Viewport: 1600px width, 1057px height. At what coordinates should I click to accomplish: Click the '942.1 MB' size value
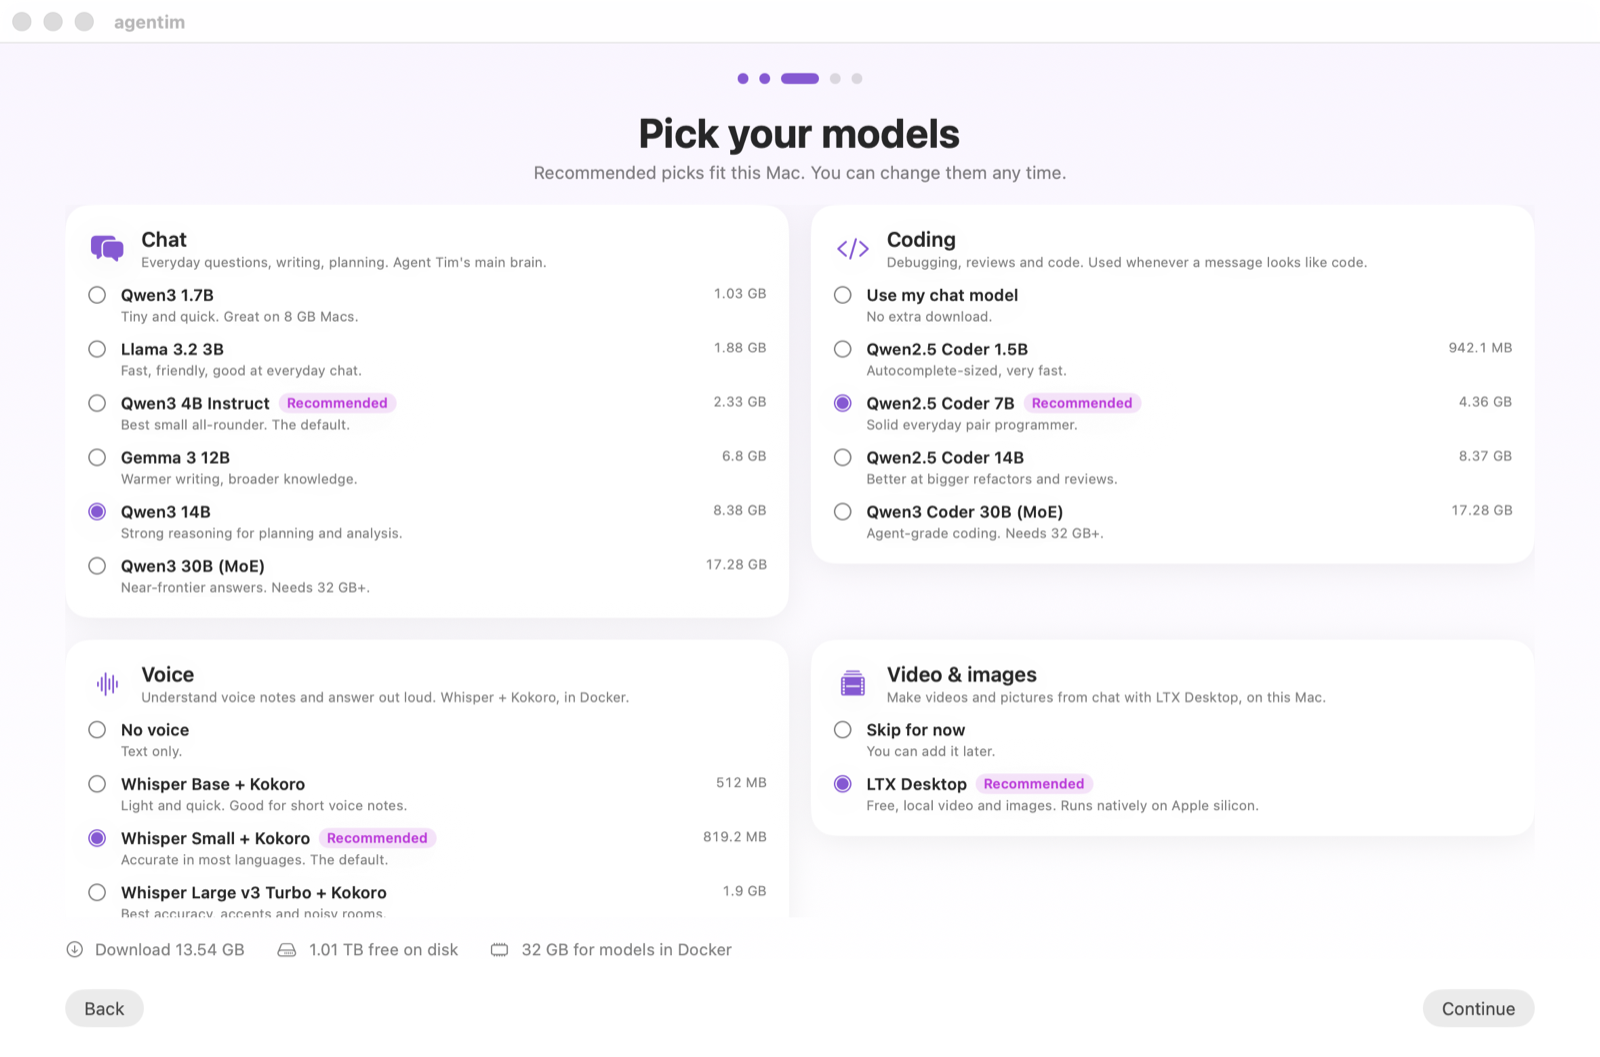[1481, 348]
